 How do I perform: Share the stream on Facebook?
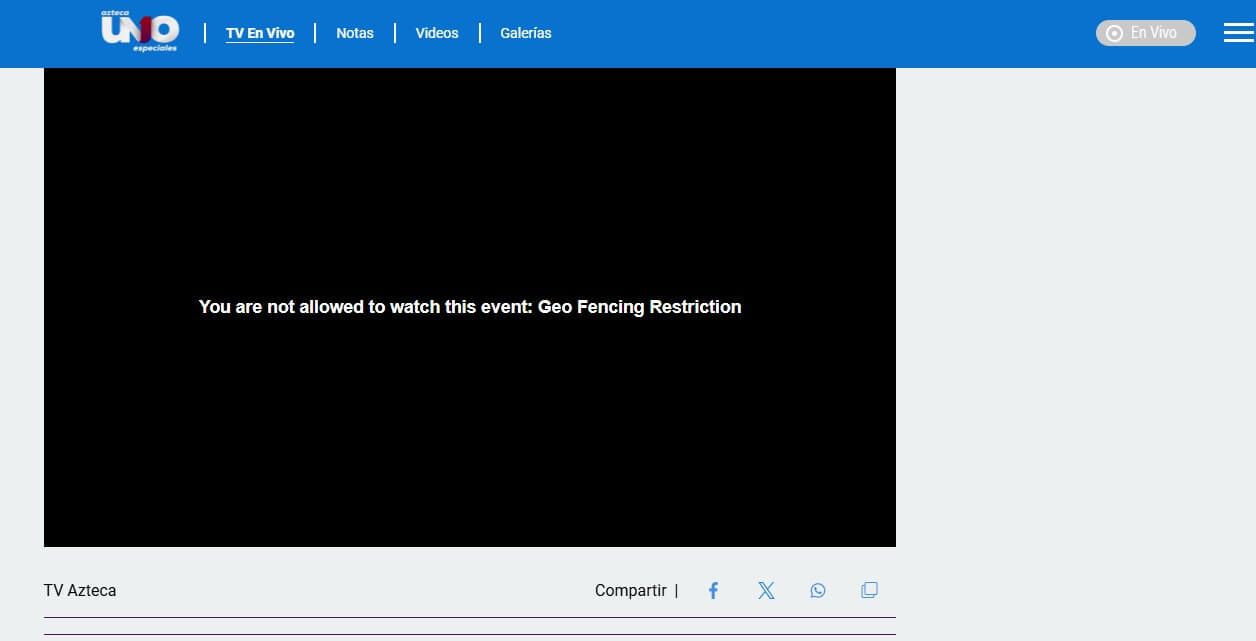pyautogui.click(x=713, y=591)
